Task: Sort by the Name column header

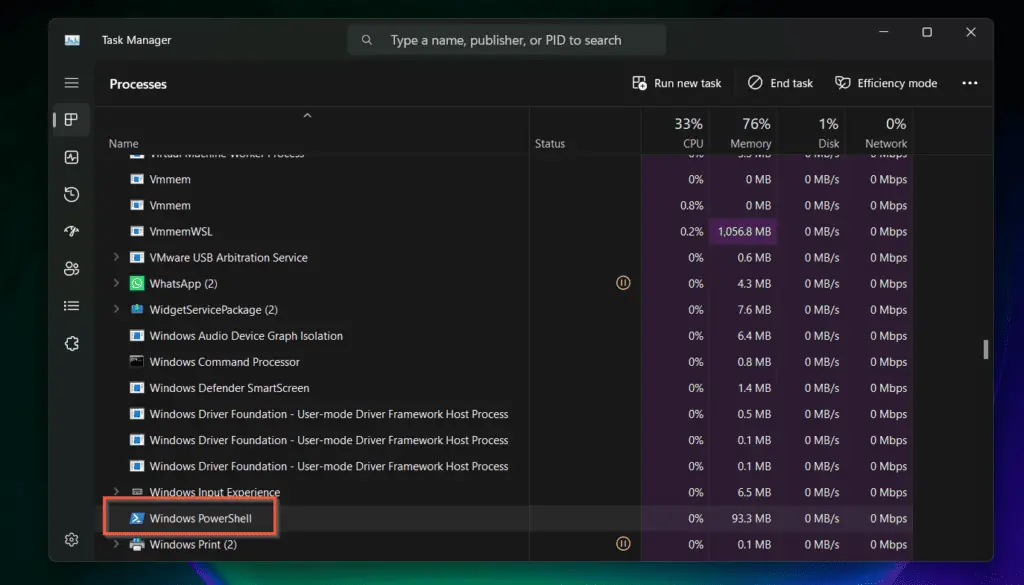Action: (x=123, y=144)
